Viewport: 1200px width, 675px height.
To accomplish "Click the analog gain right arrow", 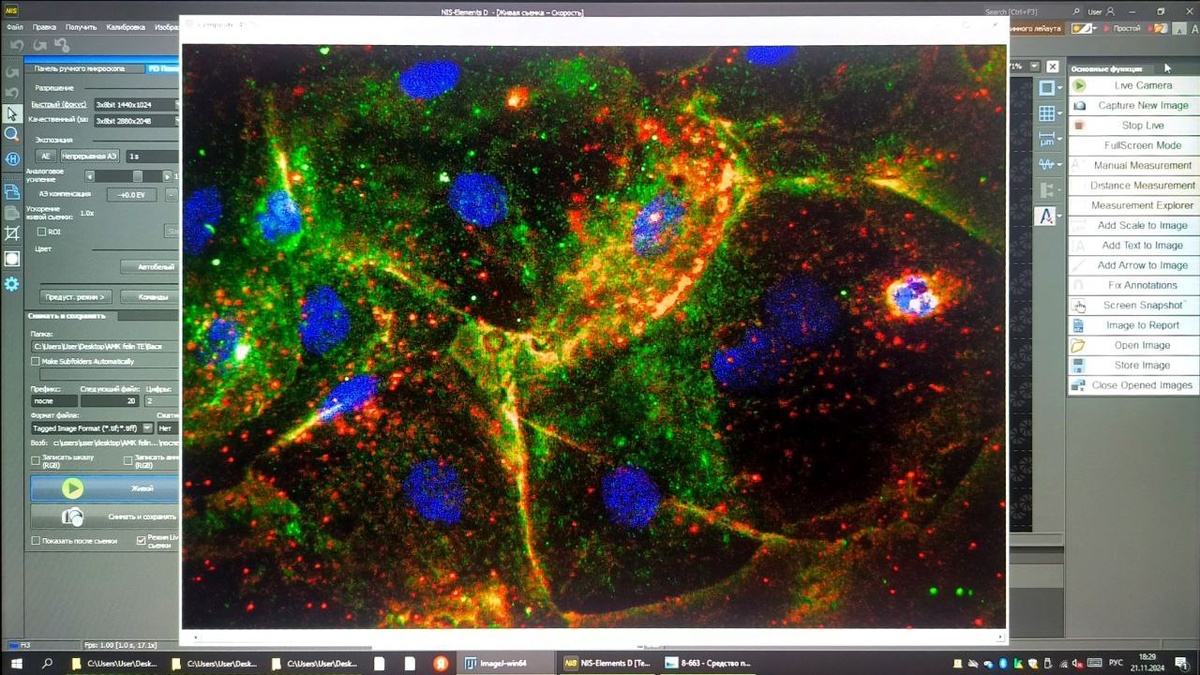I will [x=167, y=176].
